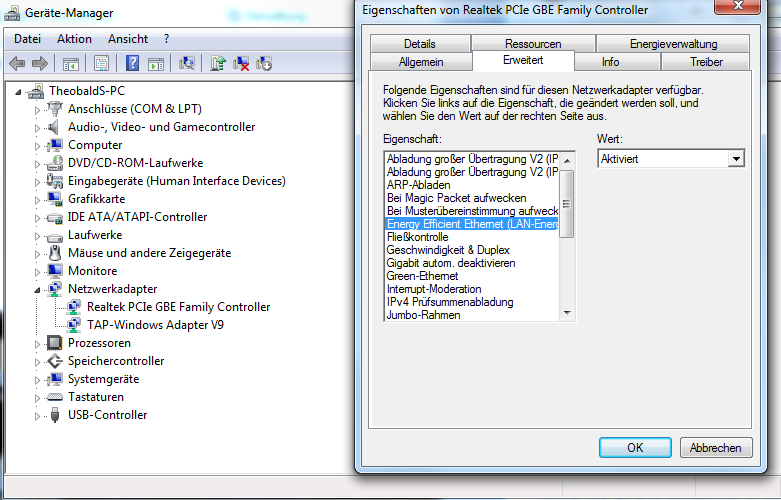Switch to the Allgemein tab
781x500 pixels.
point(421,62)
